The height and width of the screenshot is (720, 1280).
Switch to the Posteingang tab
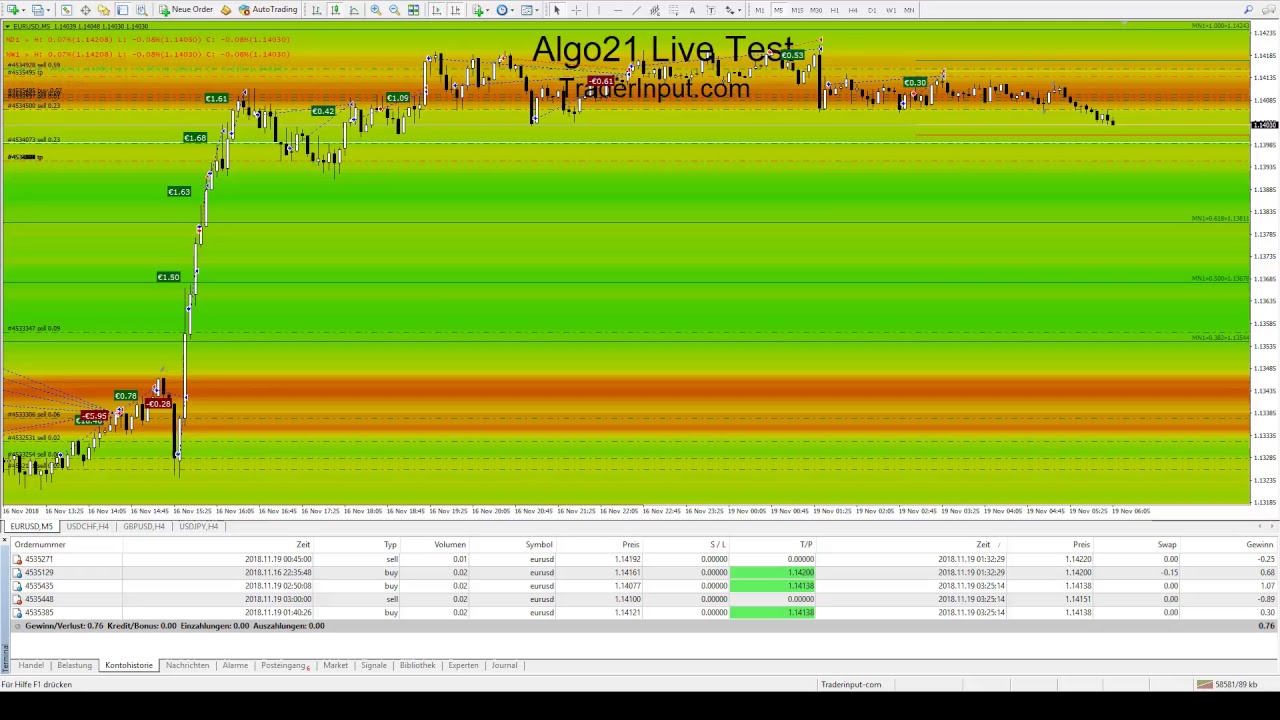pos(285,665)
